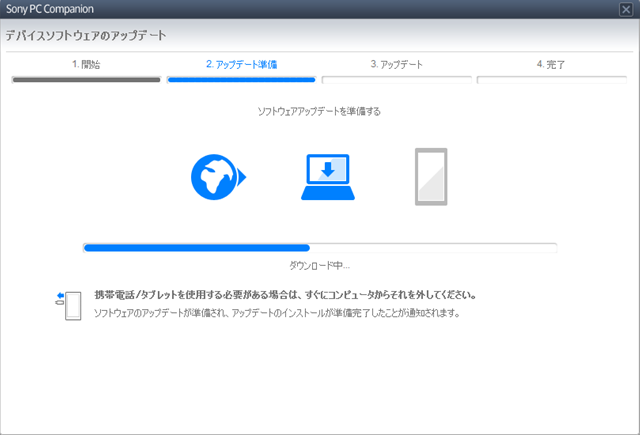Click the gray phone device icon
This screenshot has width=640, height=435.
[431, 177]
